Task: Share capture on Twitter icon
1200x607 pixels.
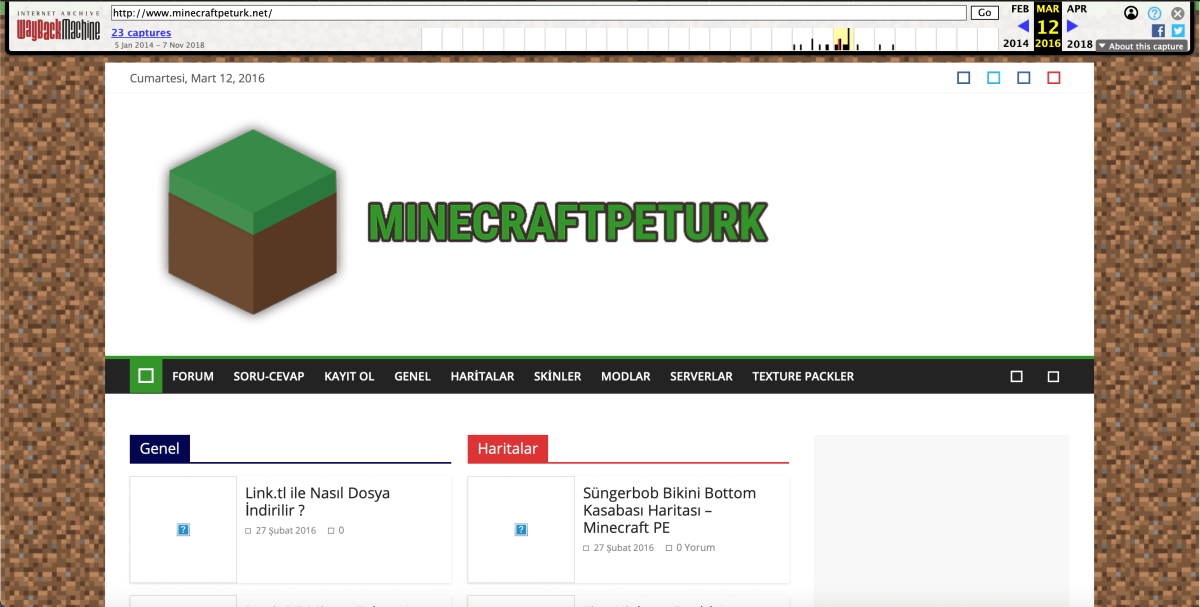Action: (x=1177, y=31)
